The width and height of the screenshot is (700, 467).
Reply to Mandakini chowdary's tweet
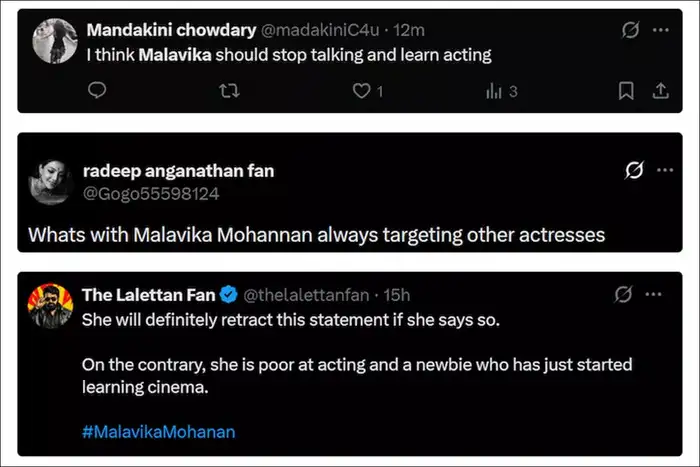[97, 91]
